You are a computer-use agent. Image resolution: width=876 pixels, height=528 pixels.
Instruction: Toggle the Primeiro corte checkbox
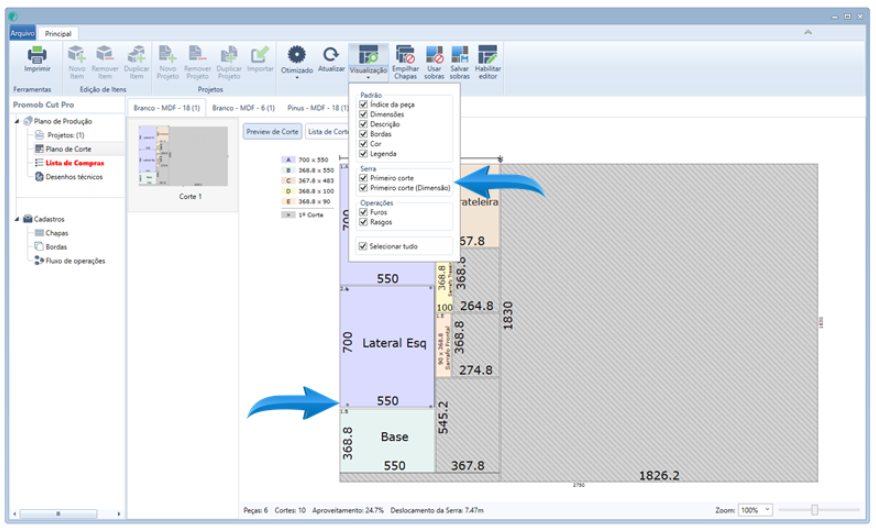point(363,178)
